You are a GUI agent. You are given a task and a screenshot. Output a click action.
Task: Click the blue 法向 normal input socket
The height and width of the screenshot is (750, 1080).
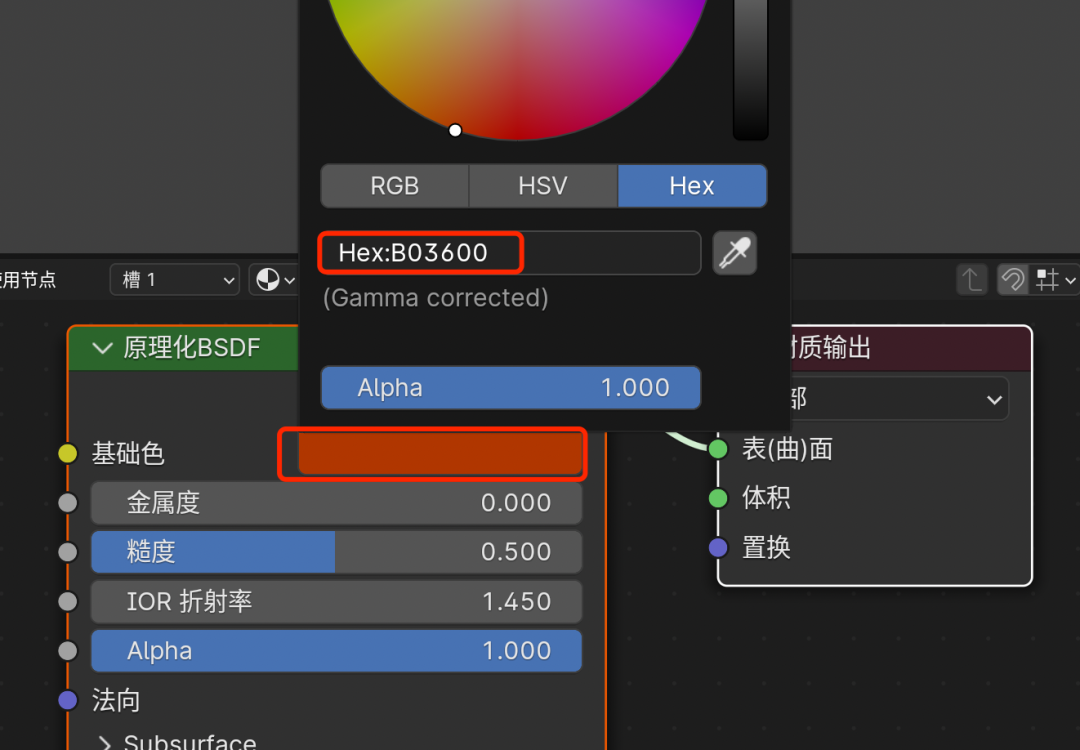click(x=67, y=700)
